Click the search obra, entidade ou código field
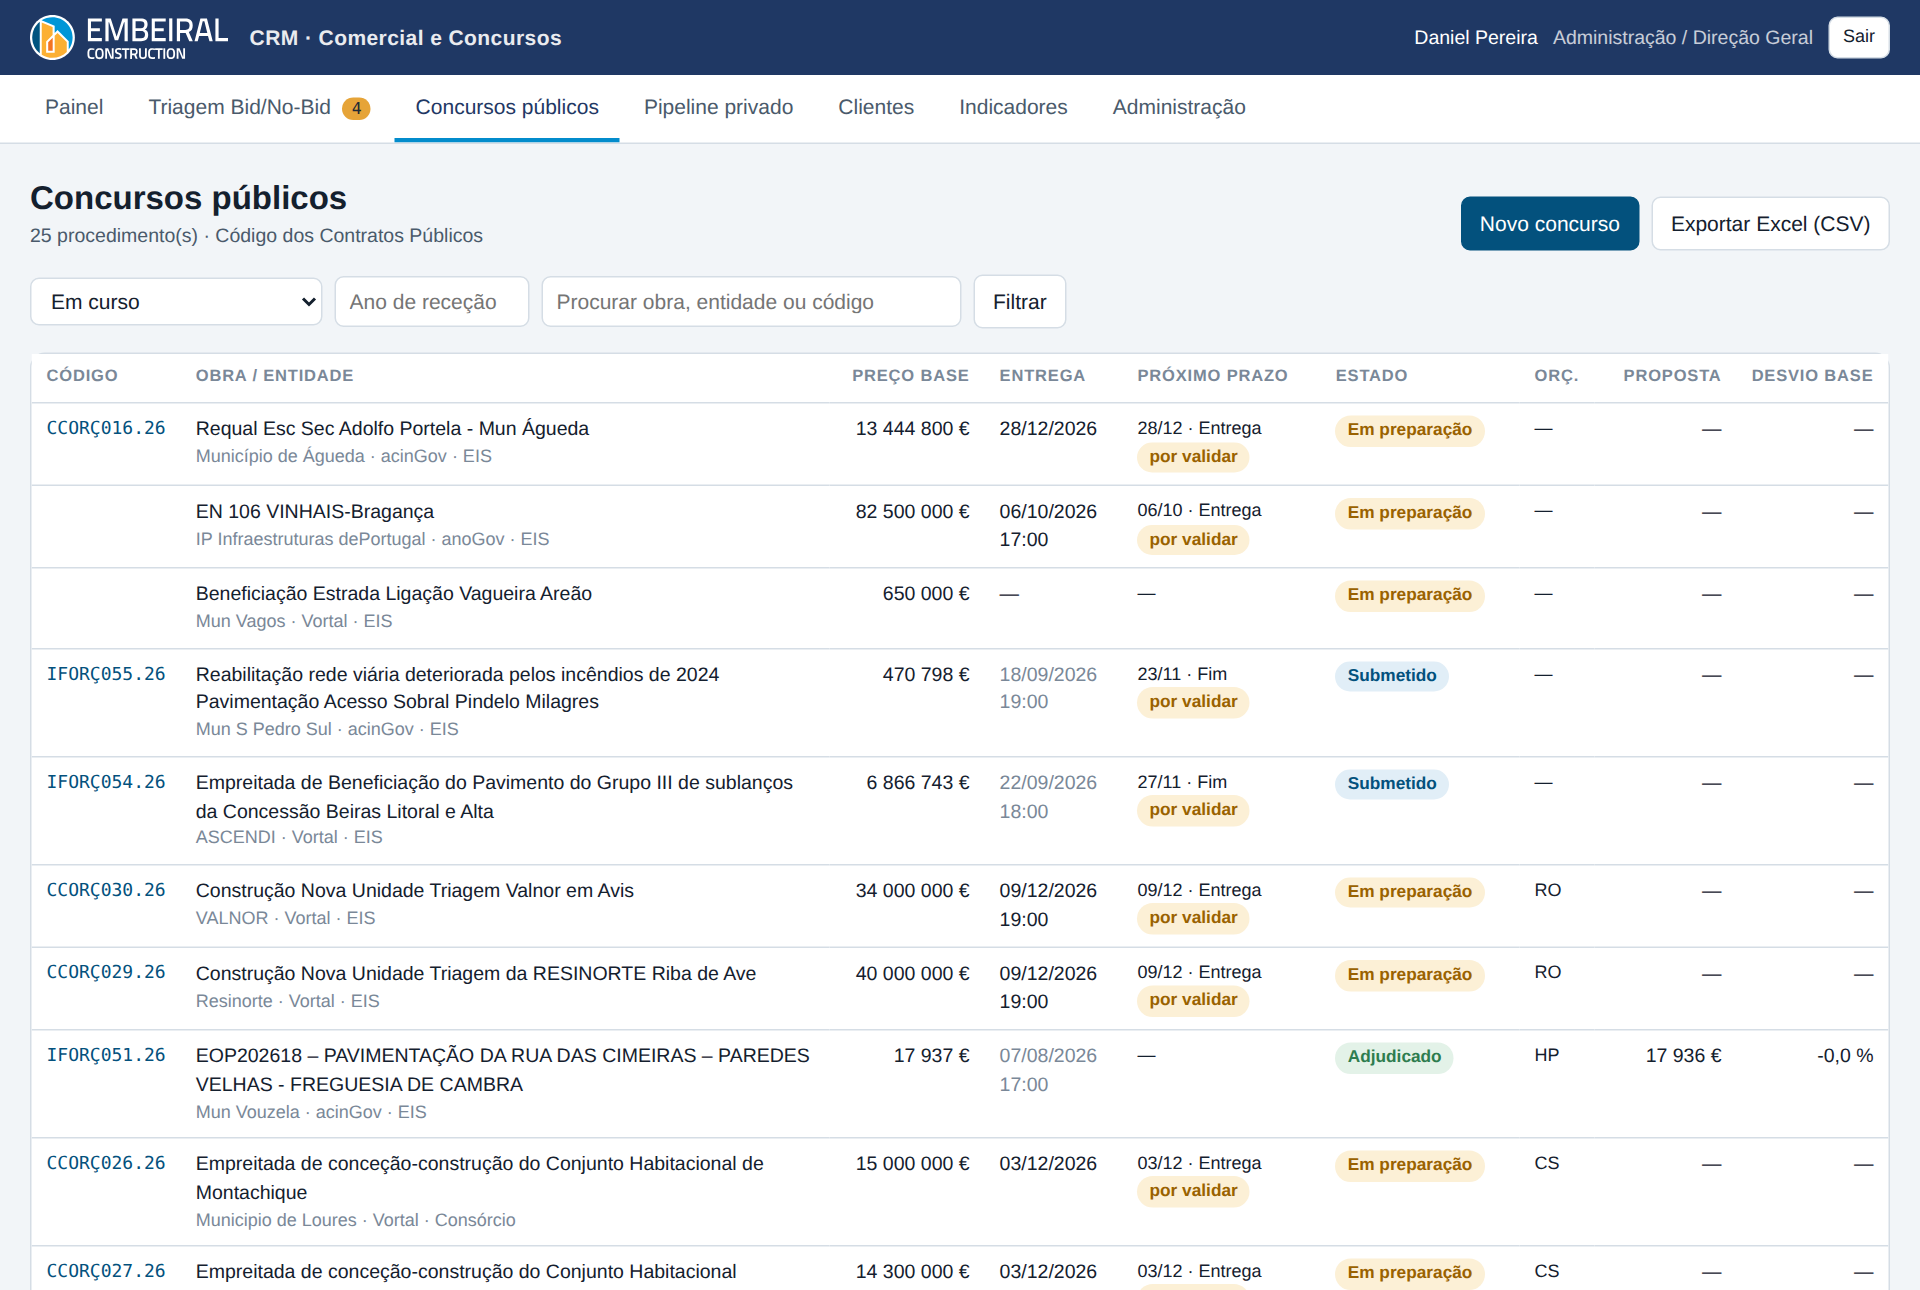Image resolution: width=1920 pixels, height=1290 pixels. pos(751,302)
